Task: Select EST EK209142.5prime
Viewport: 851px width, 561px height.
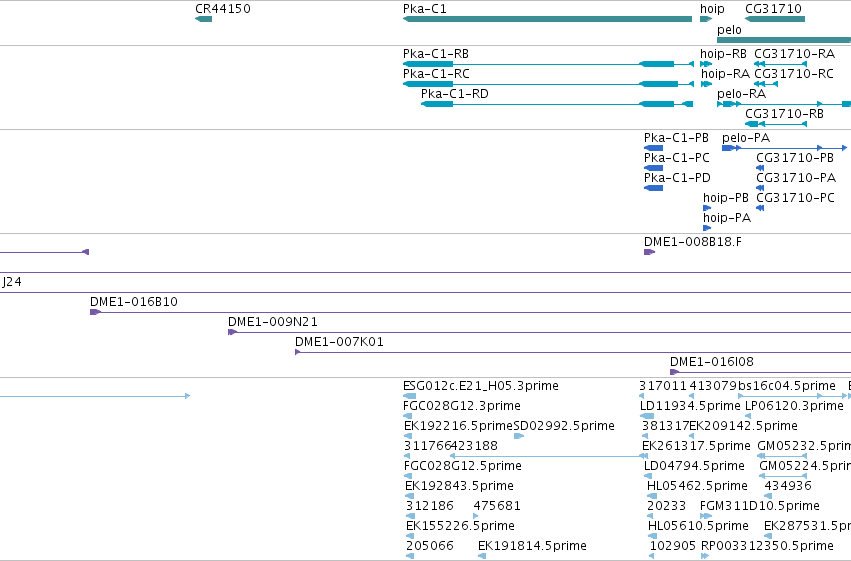Action: pyautogui.click(x=691, y=436)
